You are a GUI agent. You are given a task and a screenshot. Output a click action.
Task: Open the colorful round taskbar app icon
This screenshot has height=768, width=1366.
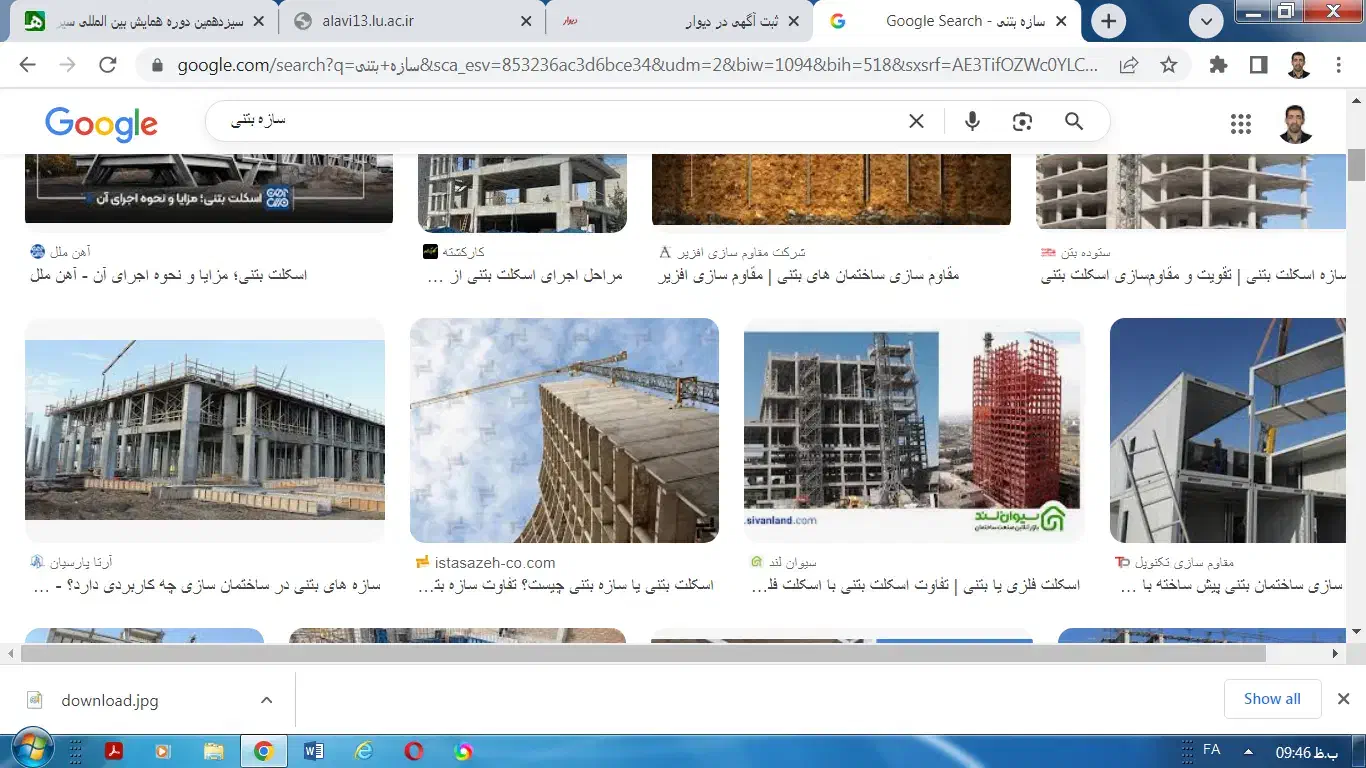463,751
